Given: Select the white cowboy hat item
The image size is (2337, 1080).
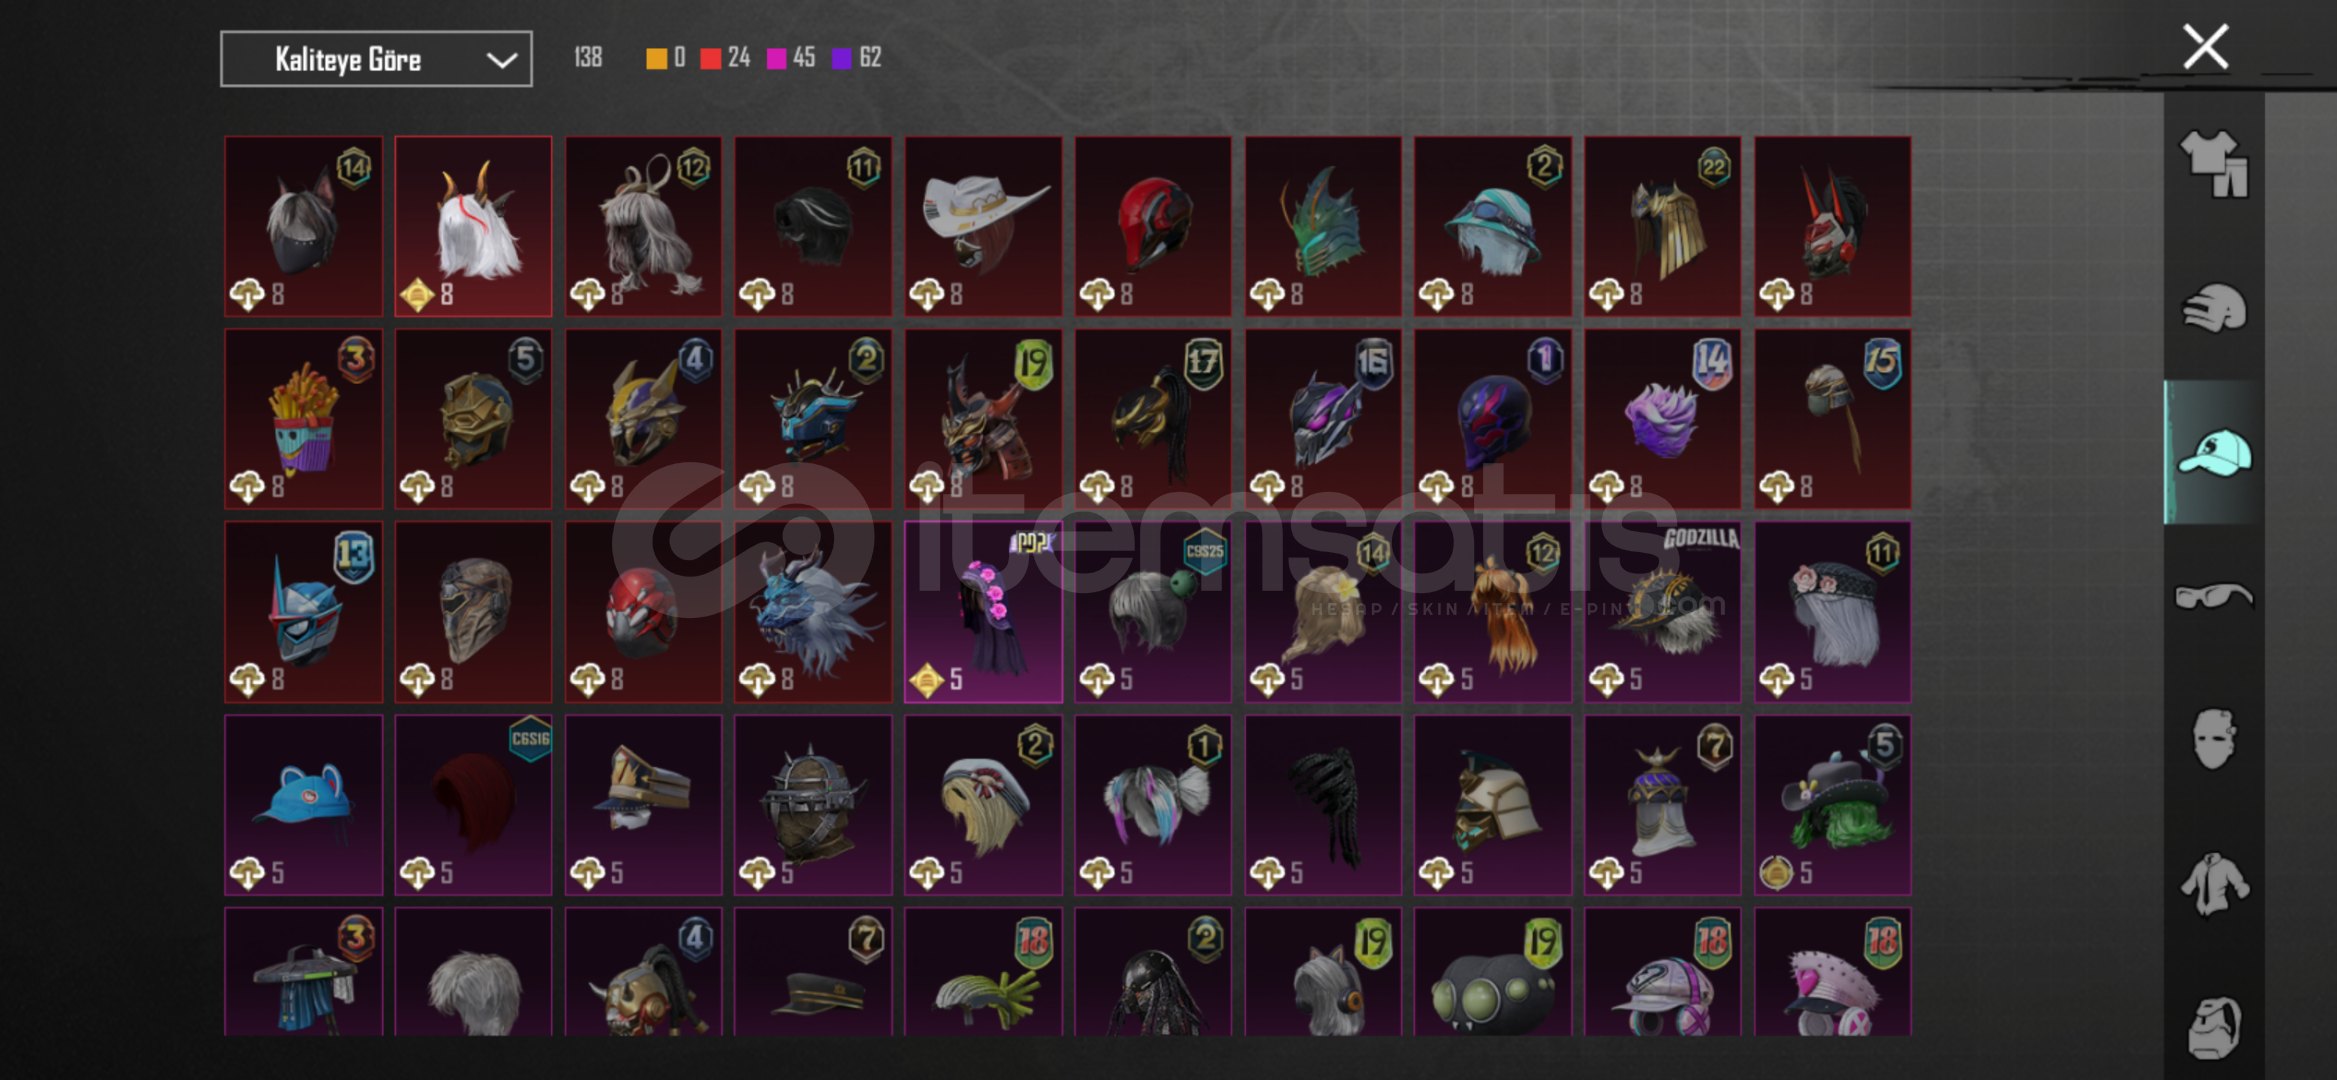Looking at the screenshot, I should [983, 226].
